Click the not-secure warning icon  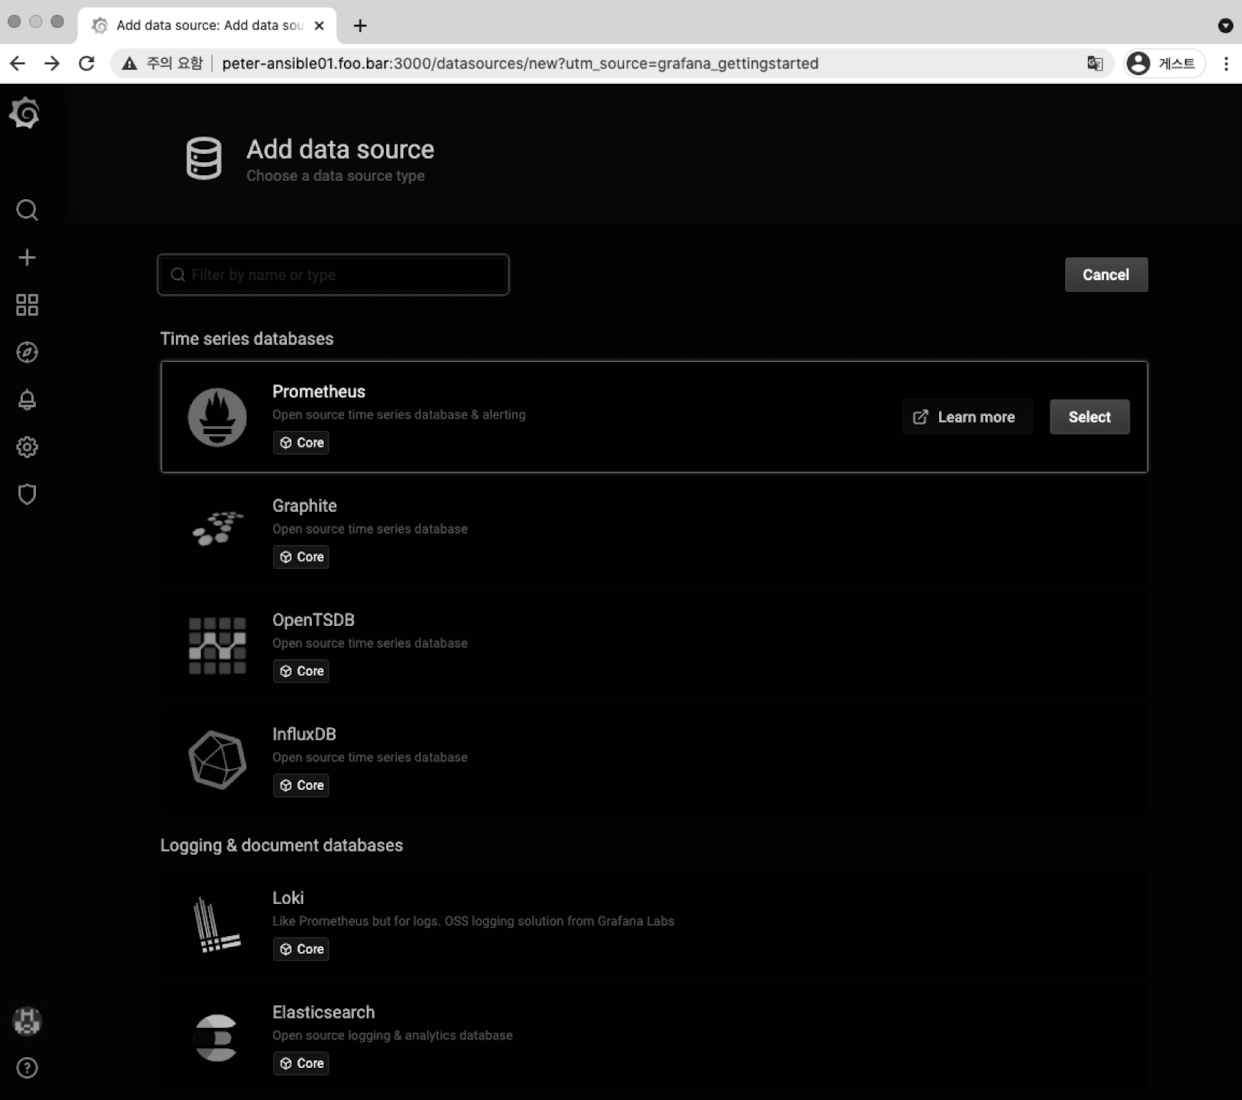coord(130,63)
